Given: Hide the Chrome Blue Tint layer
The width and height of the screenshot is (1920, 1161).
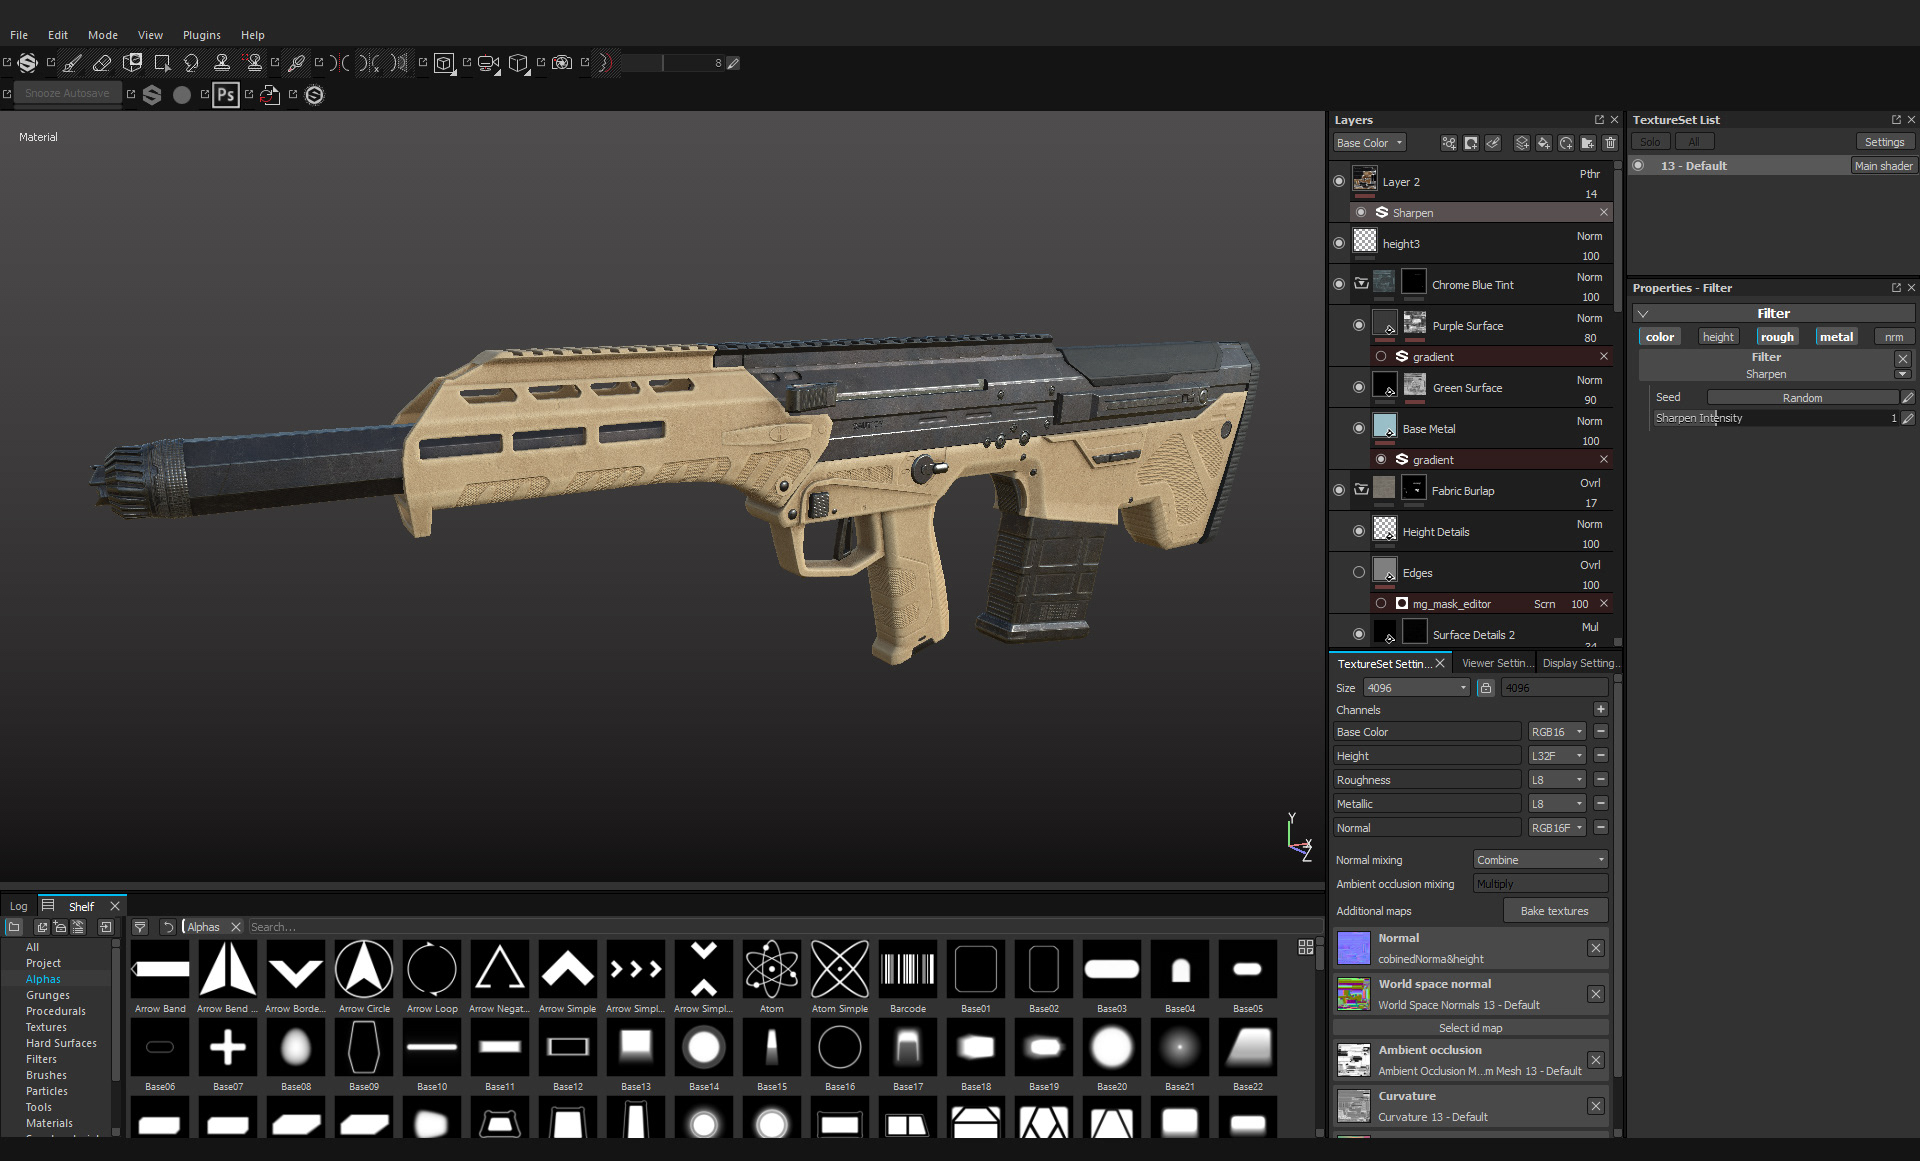Looking at the screenshot, I should click(x=1340, y=284).
